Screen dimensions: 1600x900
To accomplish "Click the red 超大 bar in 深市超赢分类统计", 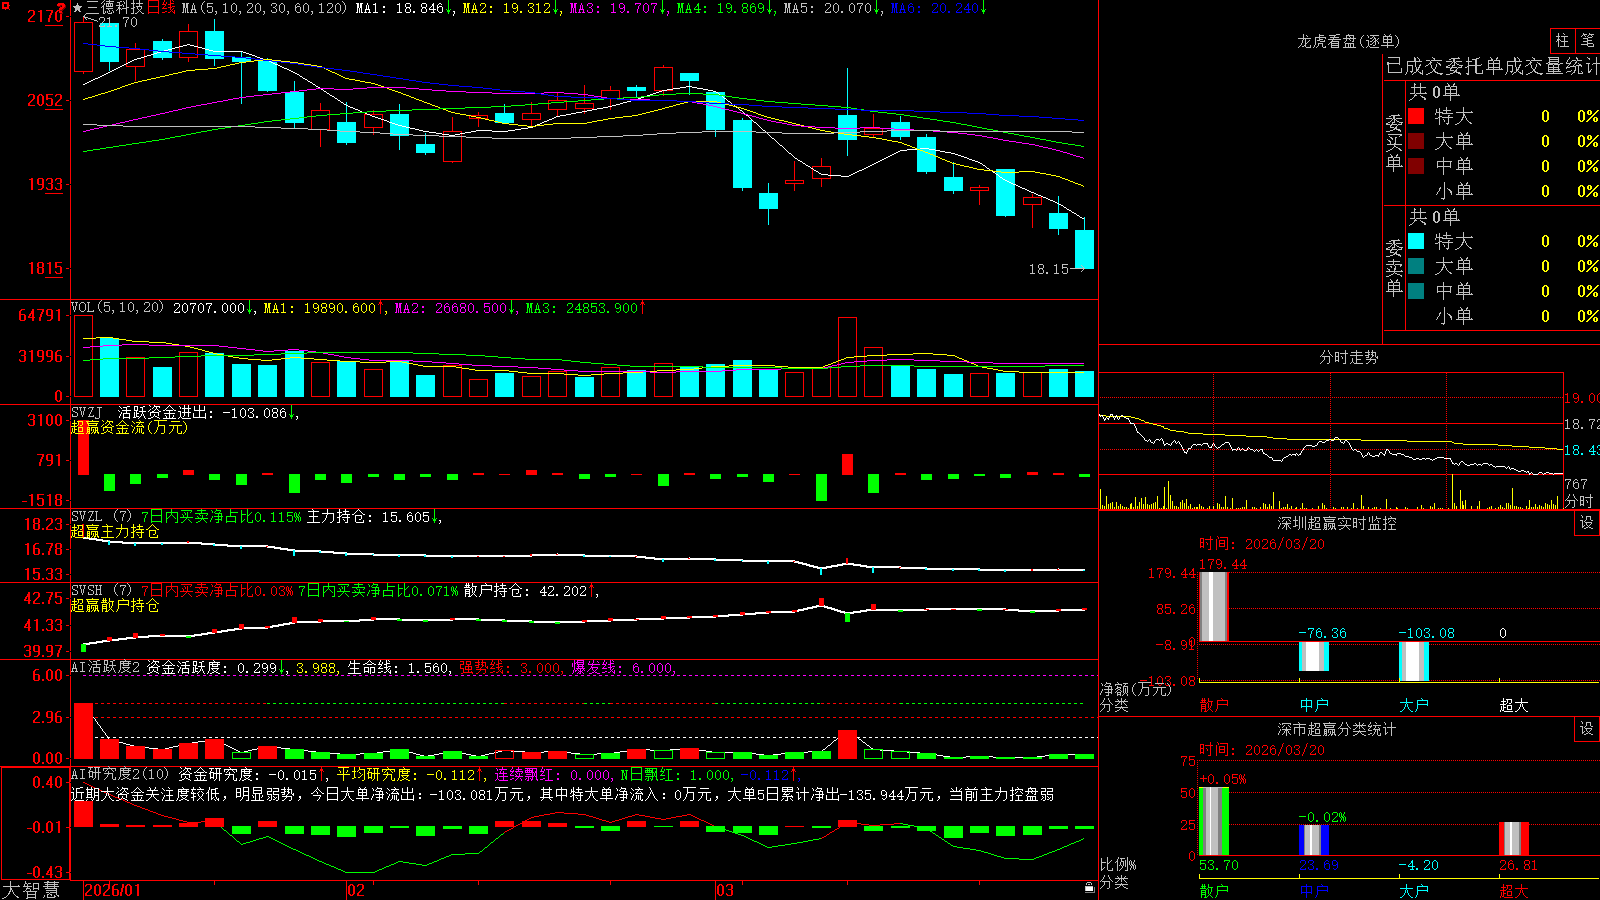I will 1514,839.
